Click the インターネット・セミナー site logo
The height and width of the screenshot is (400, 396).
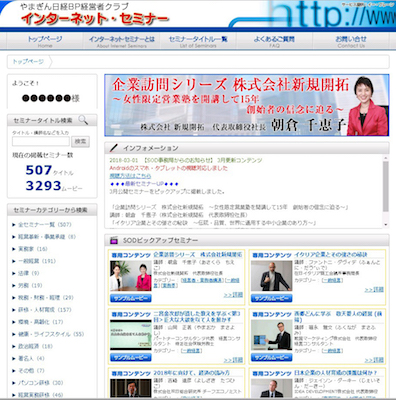[95, 18]
